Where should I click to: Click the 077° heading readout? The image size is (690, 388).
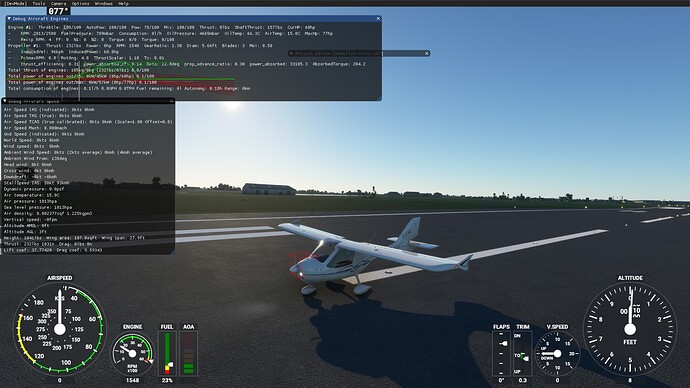coord(59,11)
